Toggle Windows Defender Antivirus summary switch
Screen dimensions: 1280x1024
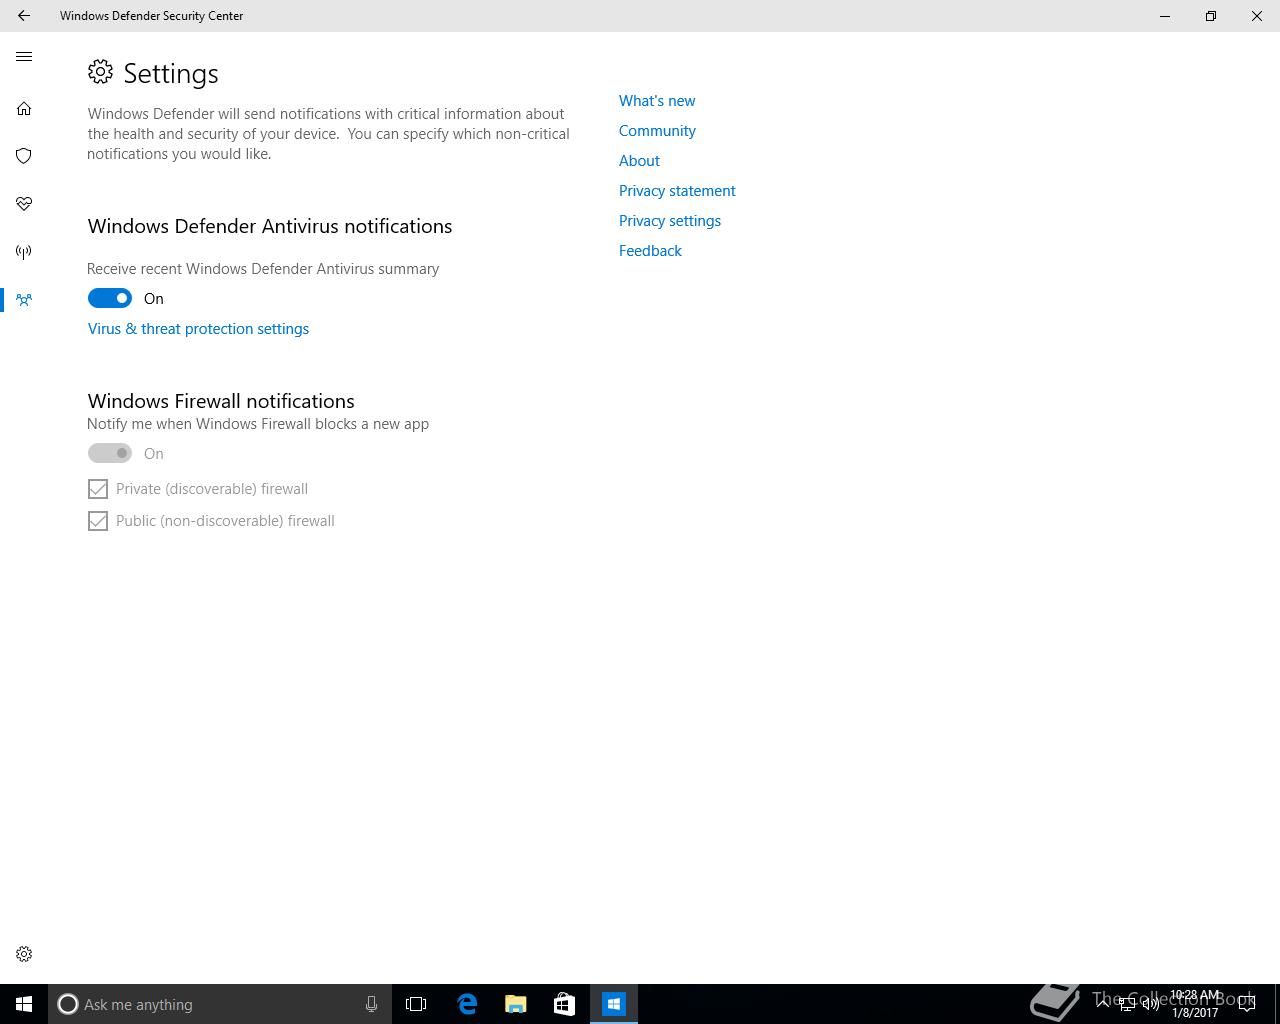(x=110, y=298)
